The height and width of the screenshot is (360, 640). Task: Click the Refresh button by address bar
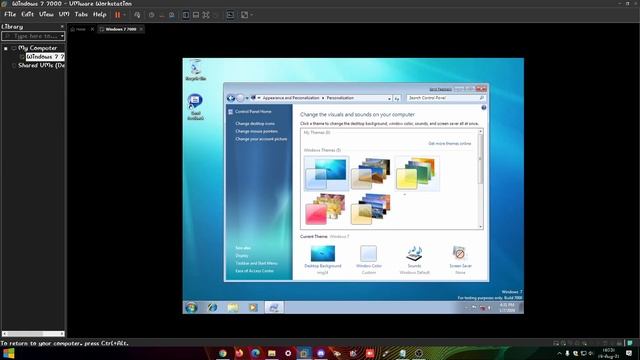397,98
